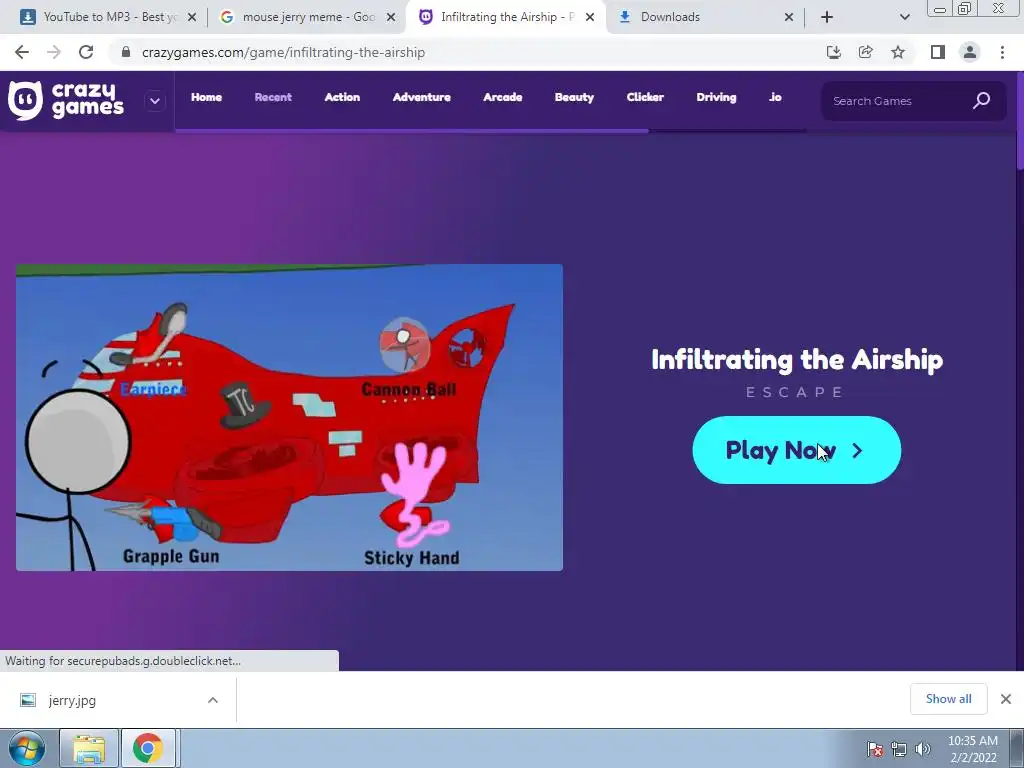Expand the dropdown beside CrazyGames logo
The image size is (1024, 768).
[155, 101]
